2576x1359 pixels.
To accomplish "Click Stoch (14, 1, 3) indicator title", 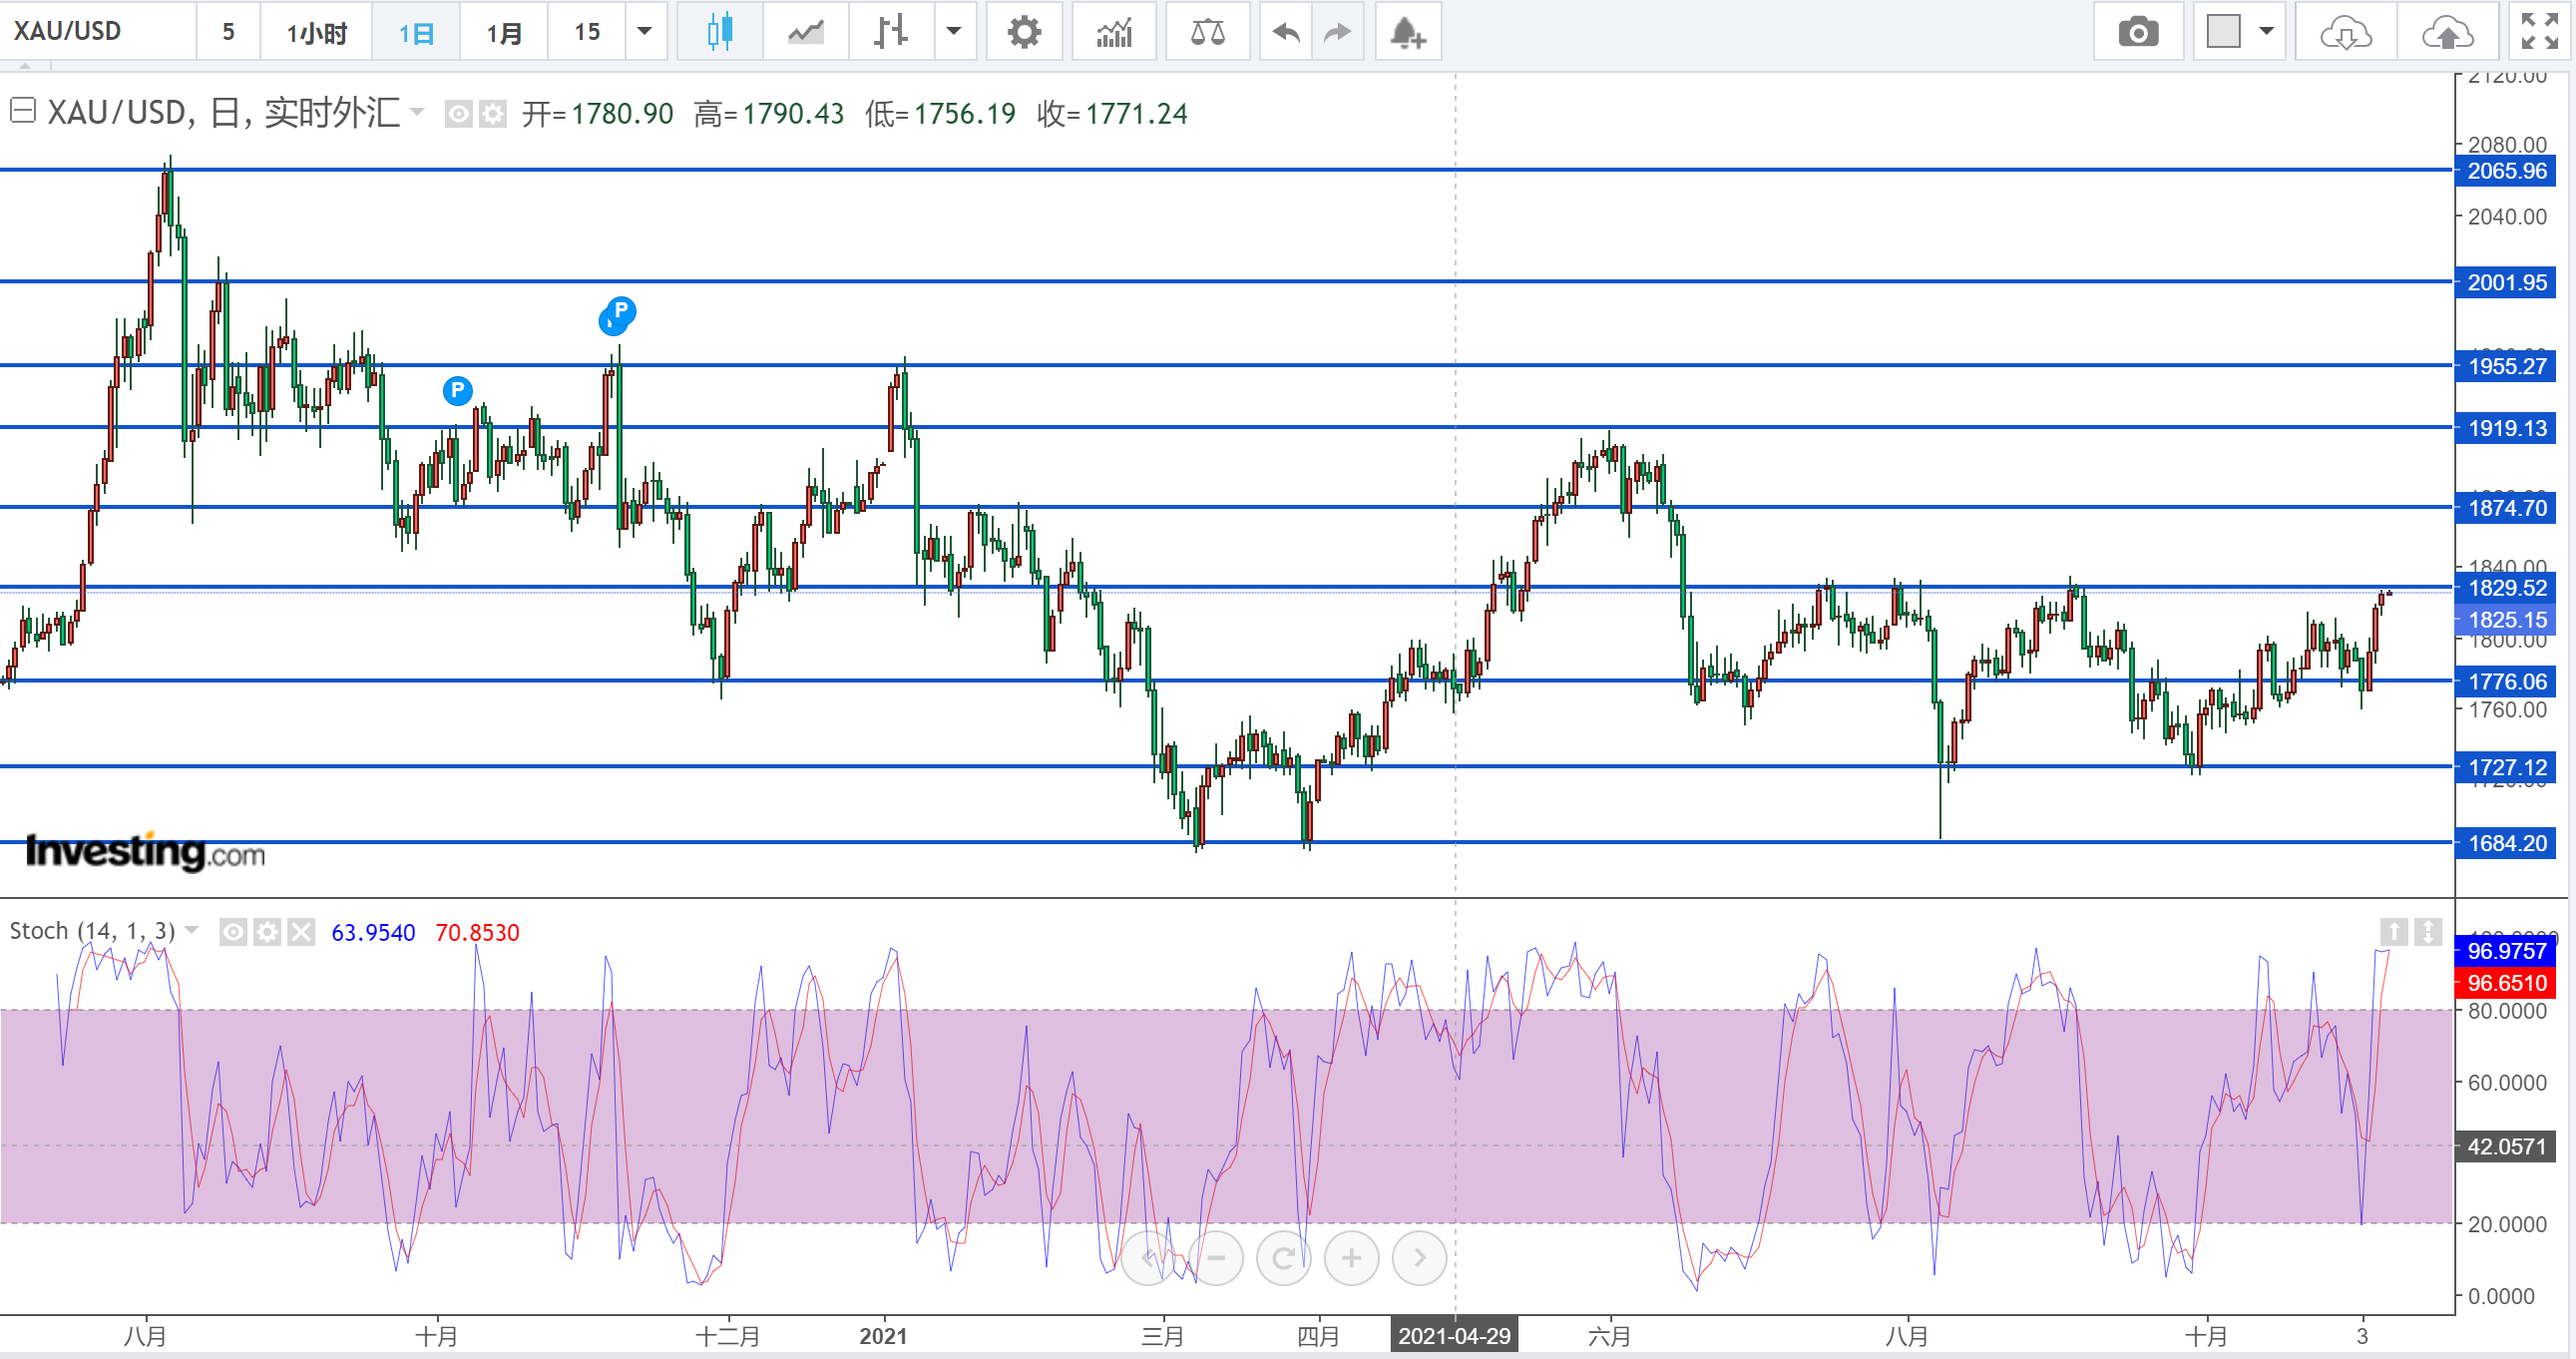I will [92, 931].
